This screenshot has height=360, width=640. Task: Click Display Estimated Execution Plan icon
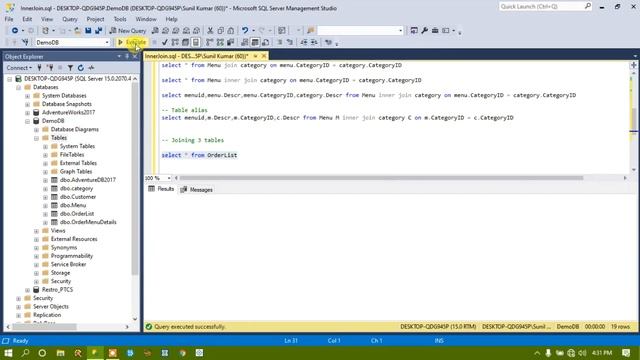(x=175, y=42)
